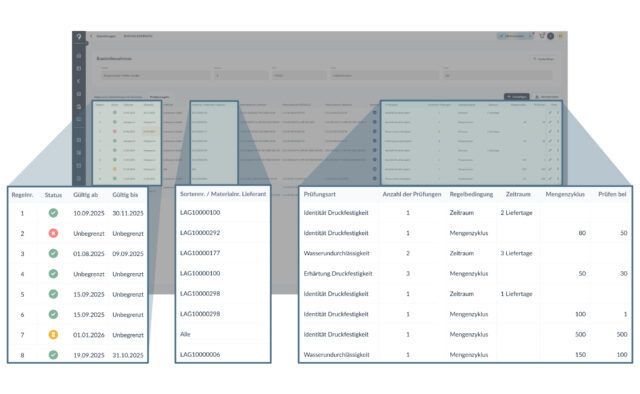
Task: Click Regelbedingung 'Zeitraum' in the 3 Liefertage row
Action: tap(462, 253)
